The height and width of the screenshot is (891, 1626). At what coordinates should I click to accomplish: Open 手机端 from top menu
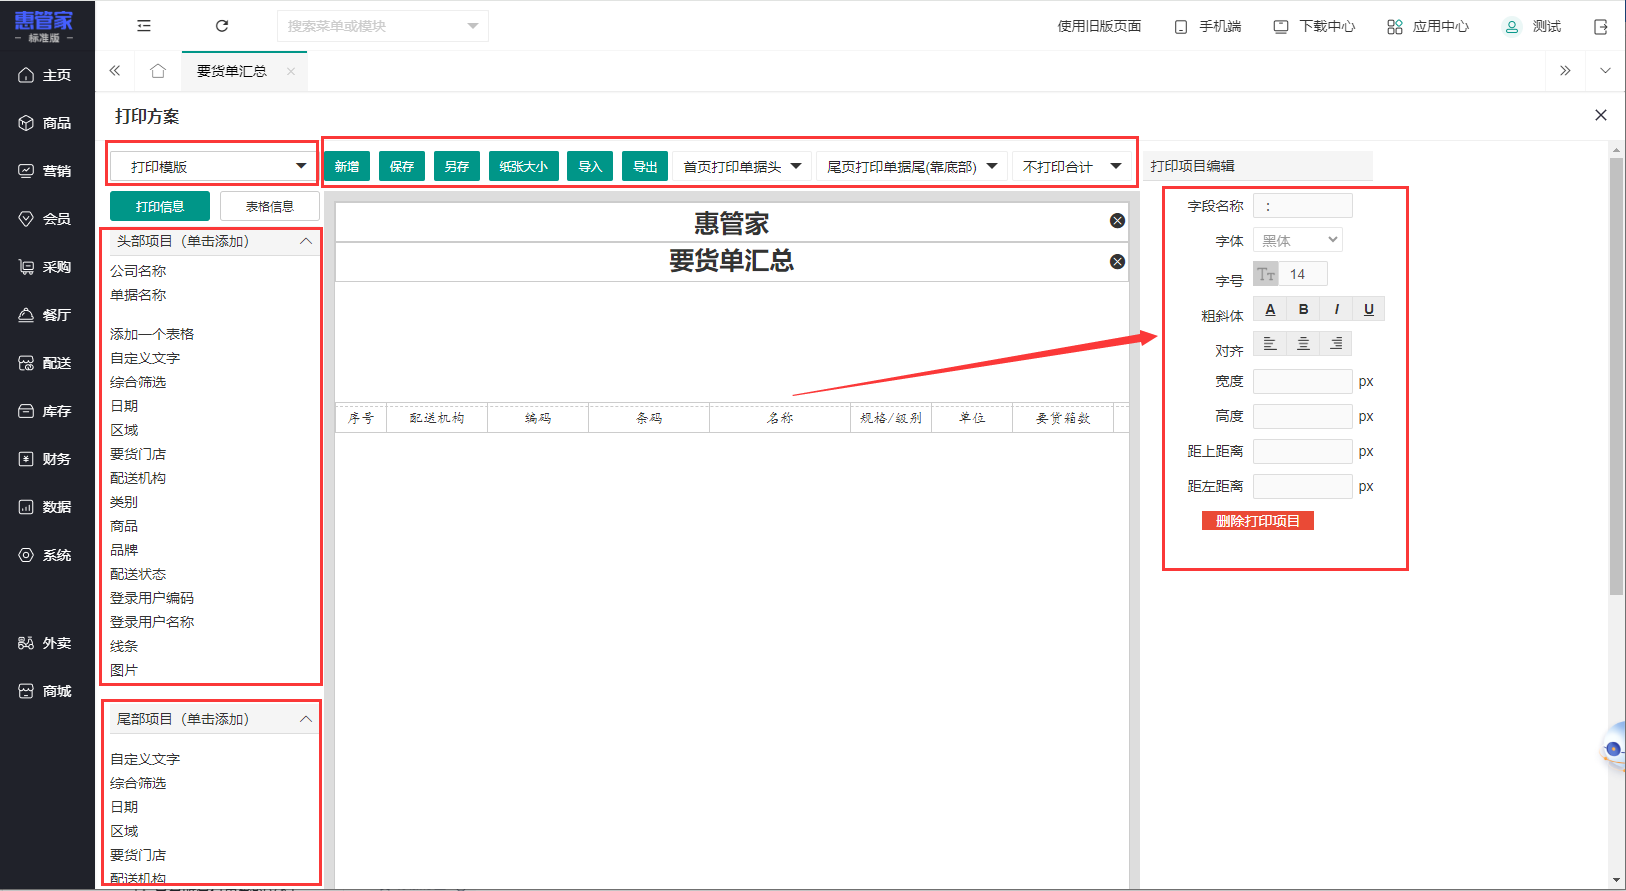(1208, 26)
